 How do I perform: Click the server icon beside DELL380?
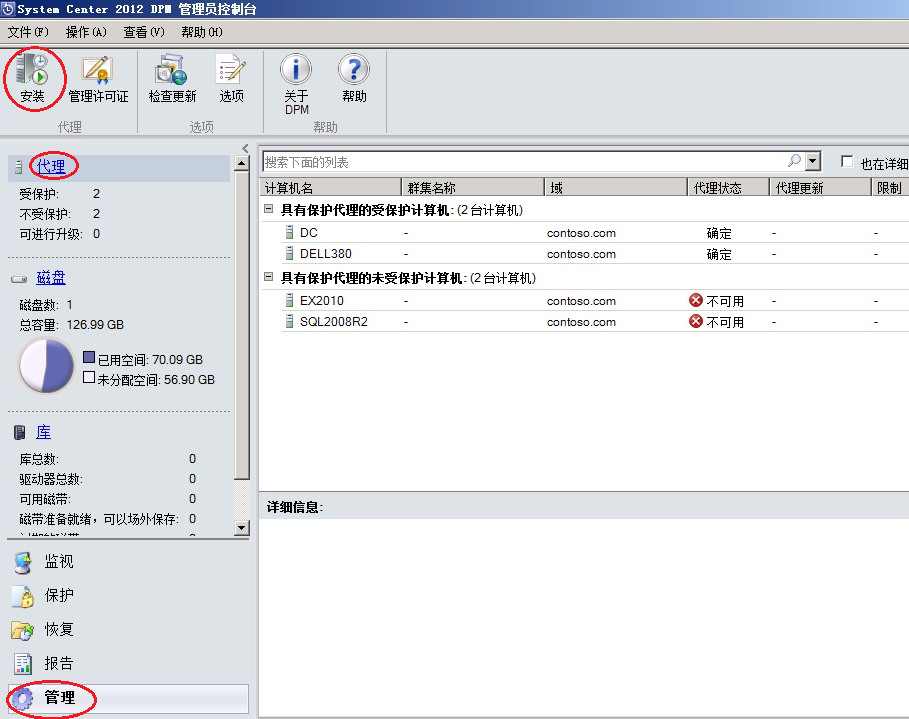289,253
